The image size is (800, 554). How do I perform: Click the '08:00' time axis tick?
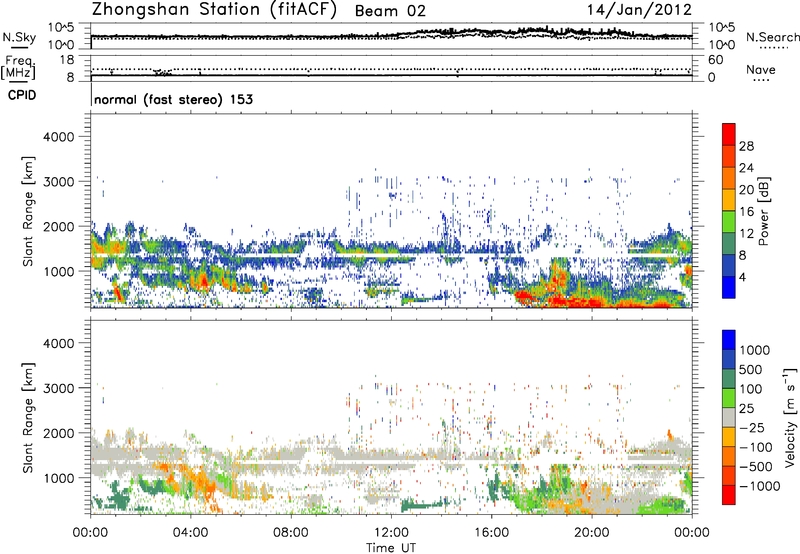tap(291, 533)
